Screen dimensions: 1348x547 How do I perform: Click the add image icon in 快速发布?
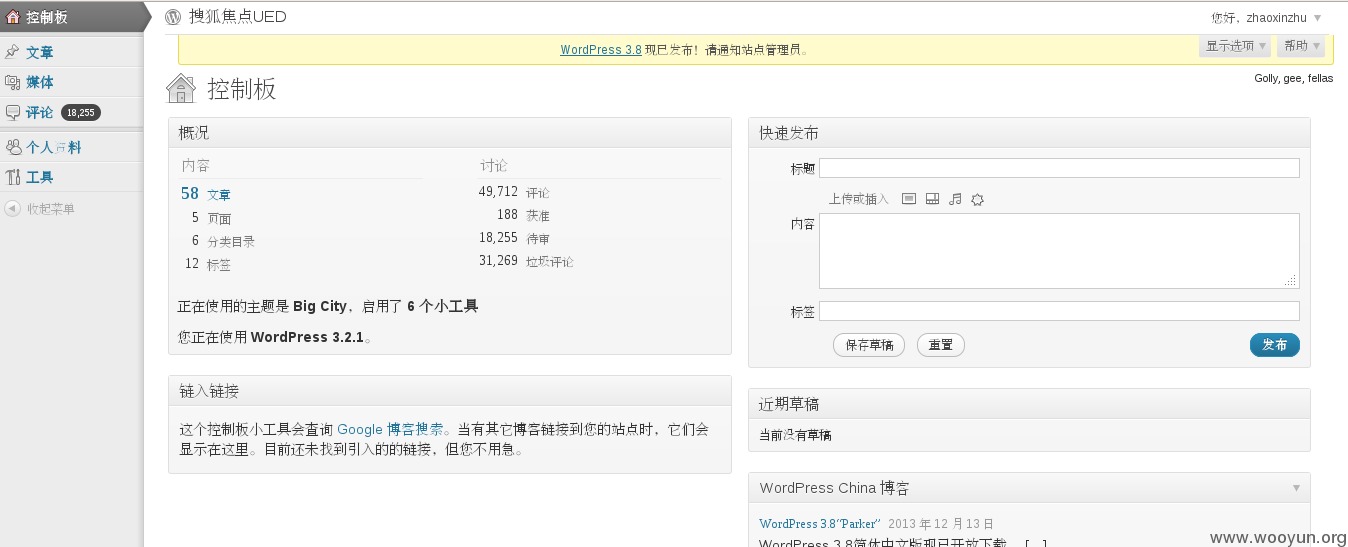click(909, 199)
